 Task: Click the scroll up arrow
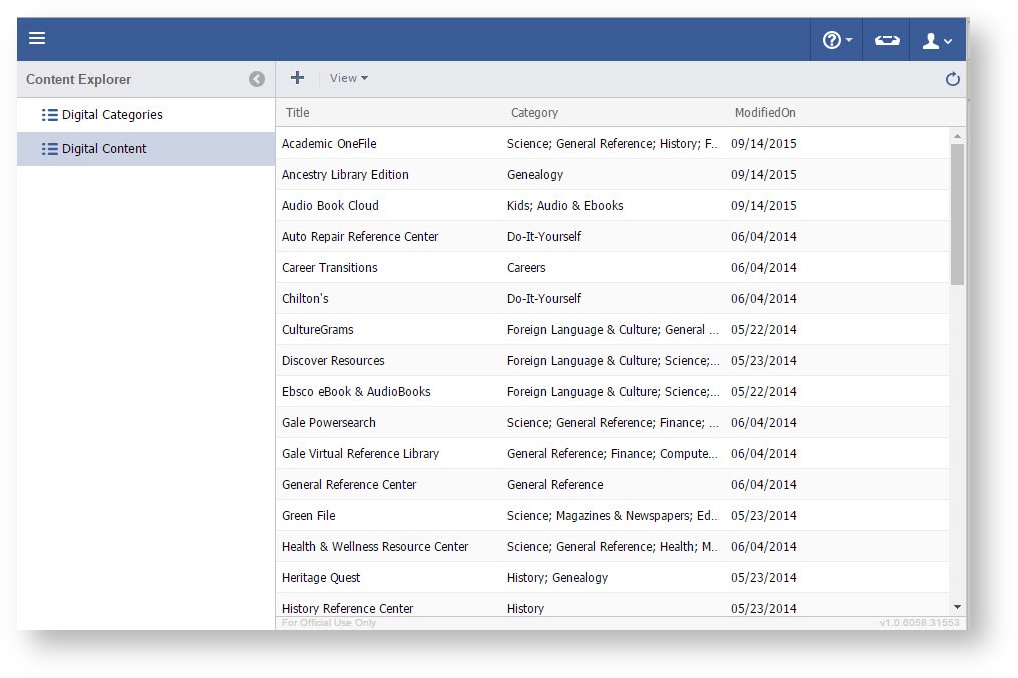(957, 136)
